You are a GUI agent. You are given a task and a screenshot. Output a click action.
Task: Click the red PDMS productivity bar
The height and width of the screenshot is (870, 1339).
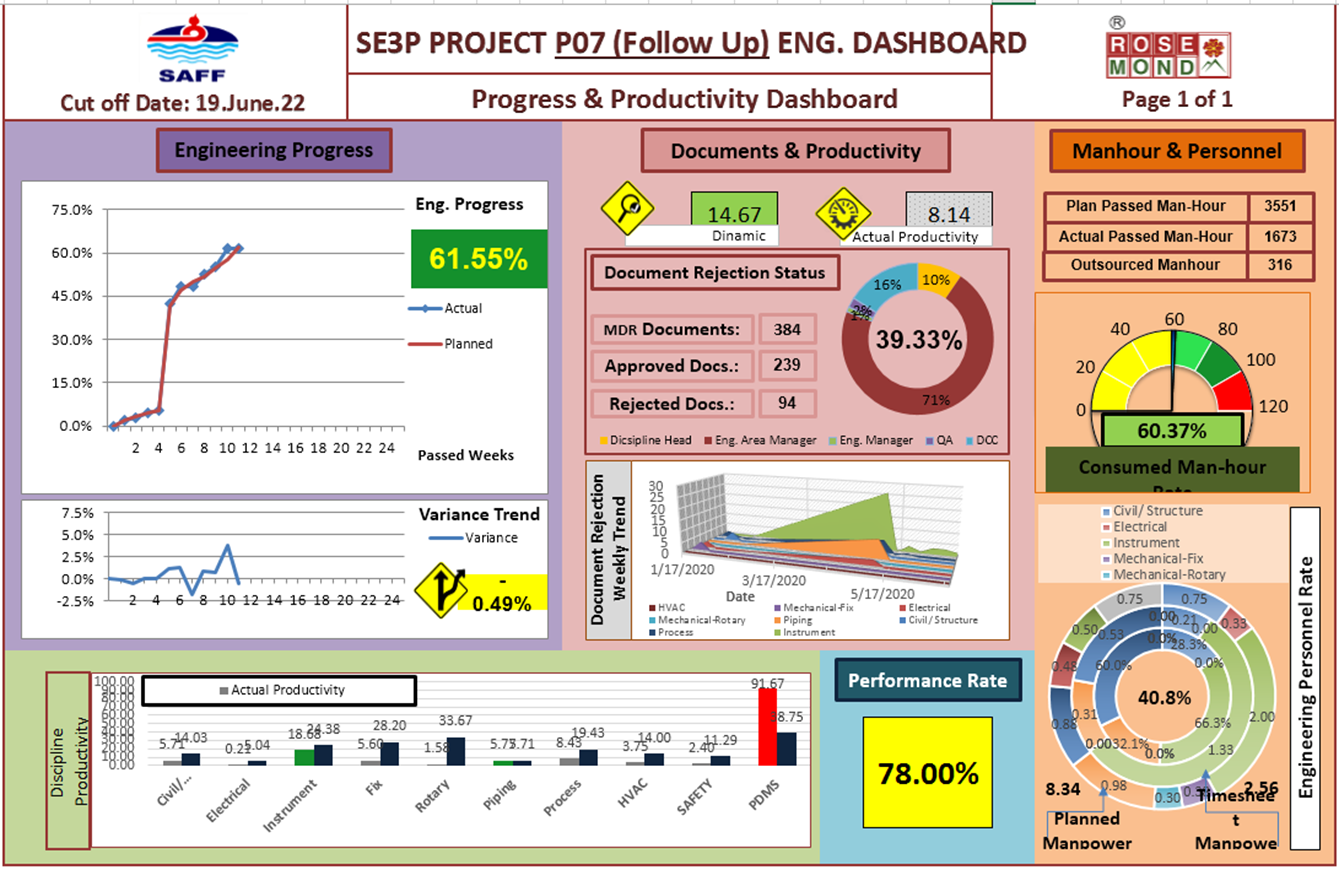pos(767,725)
